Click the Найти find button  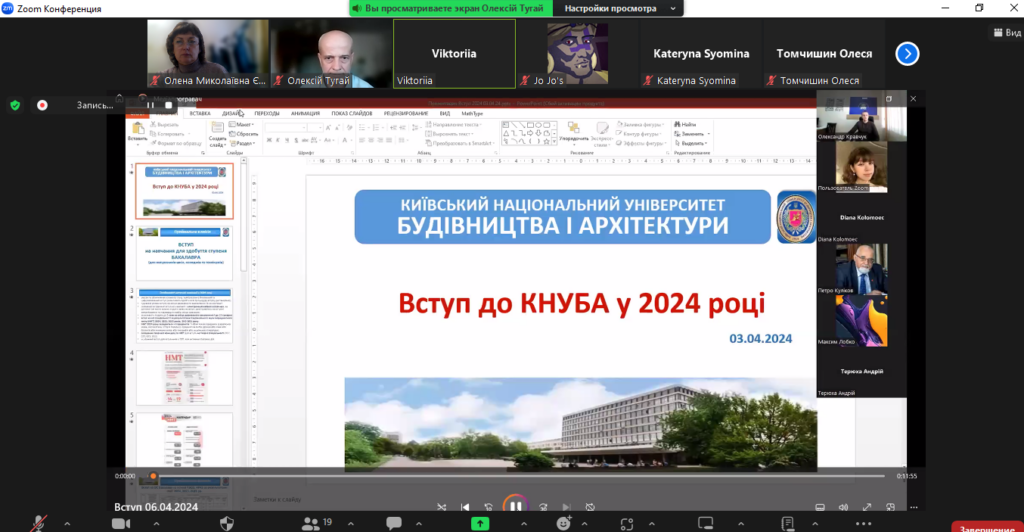(685, 124)
